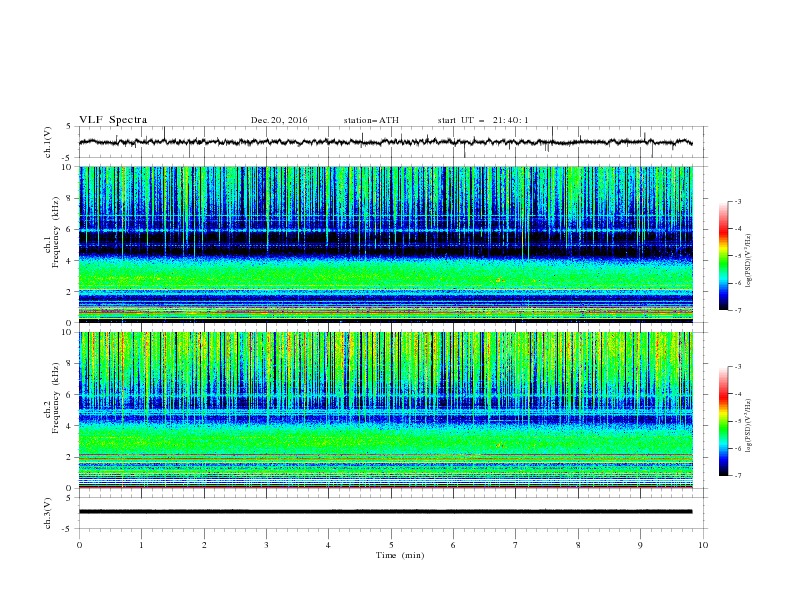Click the ch.1 colorbar label 'log(PSD)(V²/Hz)'
The image size is (792, 612).
tap(748, 261)
